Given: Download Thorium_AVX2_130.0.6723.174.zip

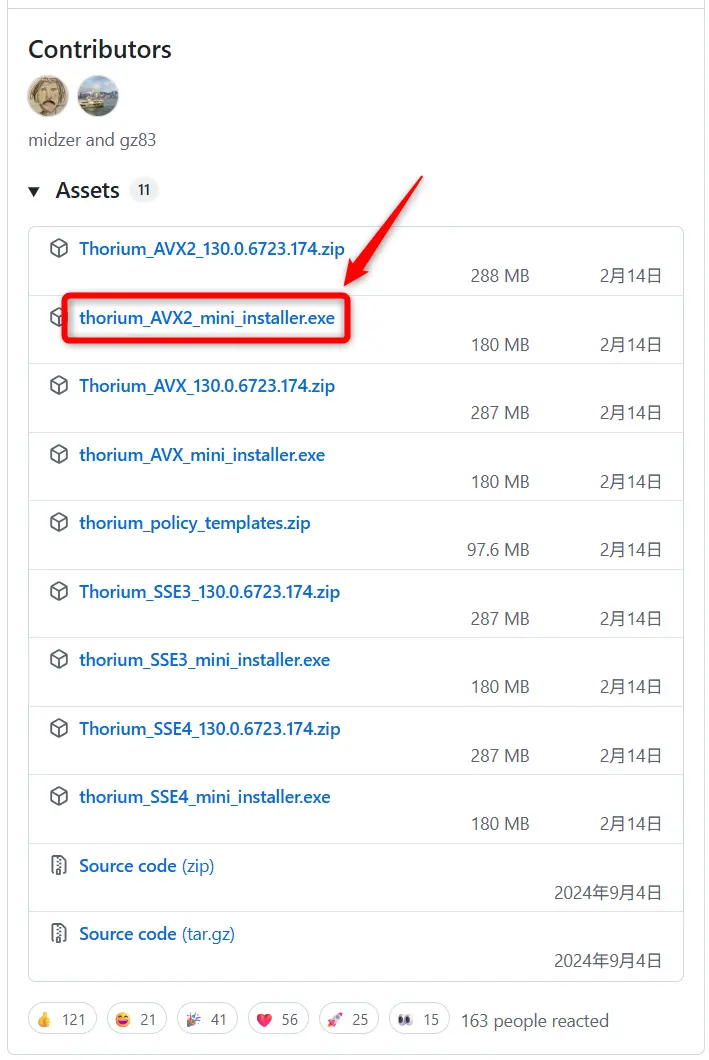Looking at the screenshot, I should point(211,249).
